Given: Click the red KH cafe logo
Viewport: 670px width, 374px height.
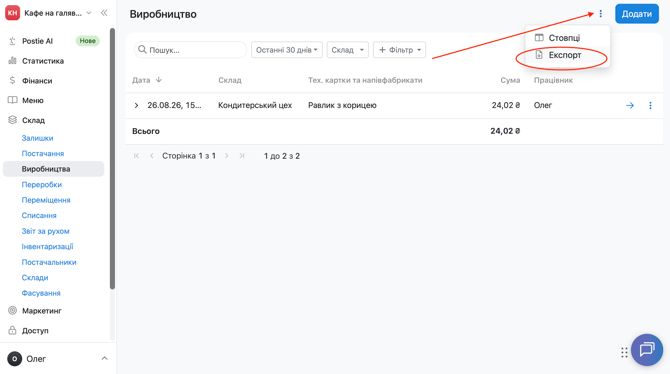Looking at the screenshot, I should click(x=12, y=13).
